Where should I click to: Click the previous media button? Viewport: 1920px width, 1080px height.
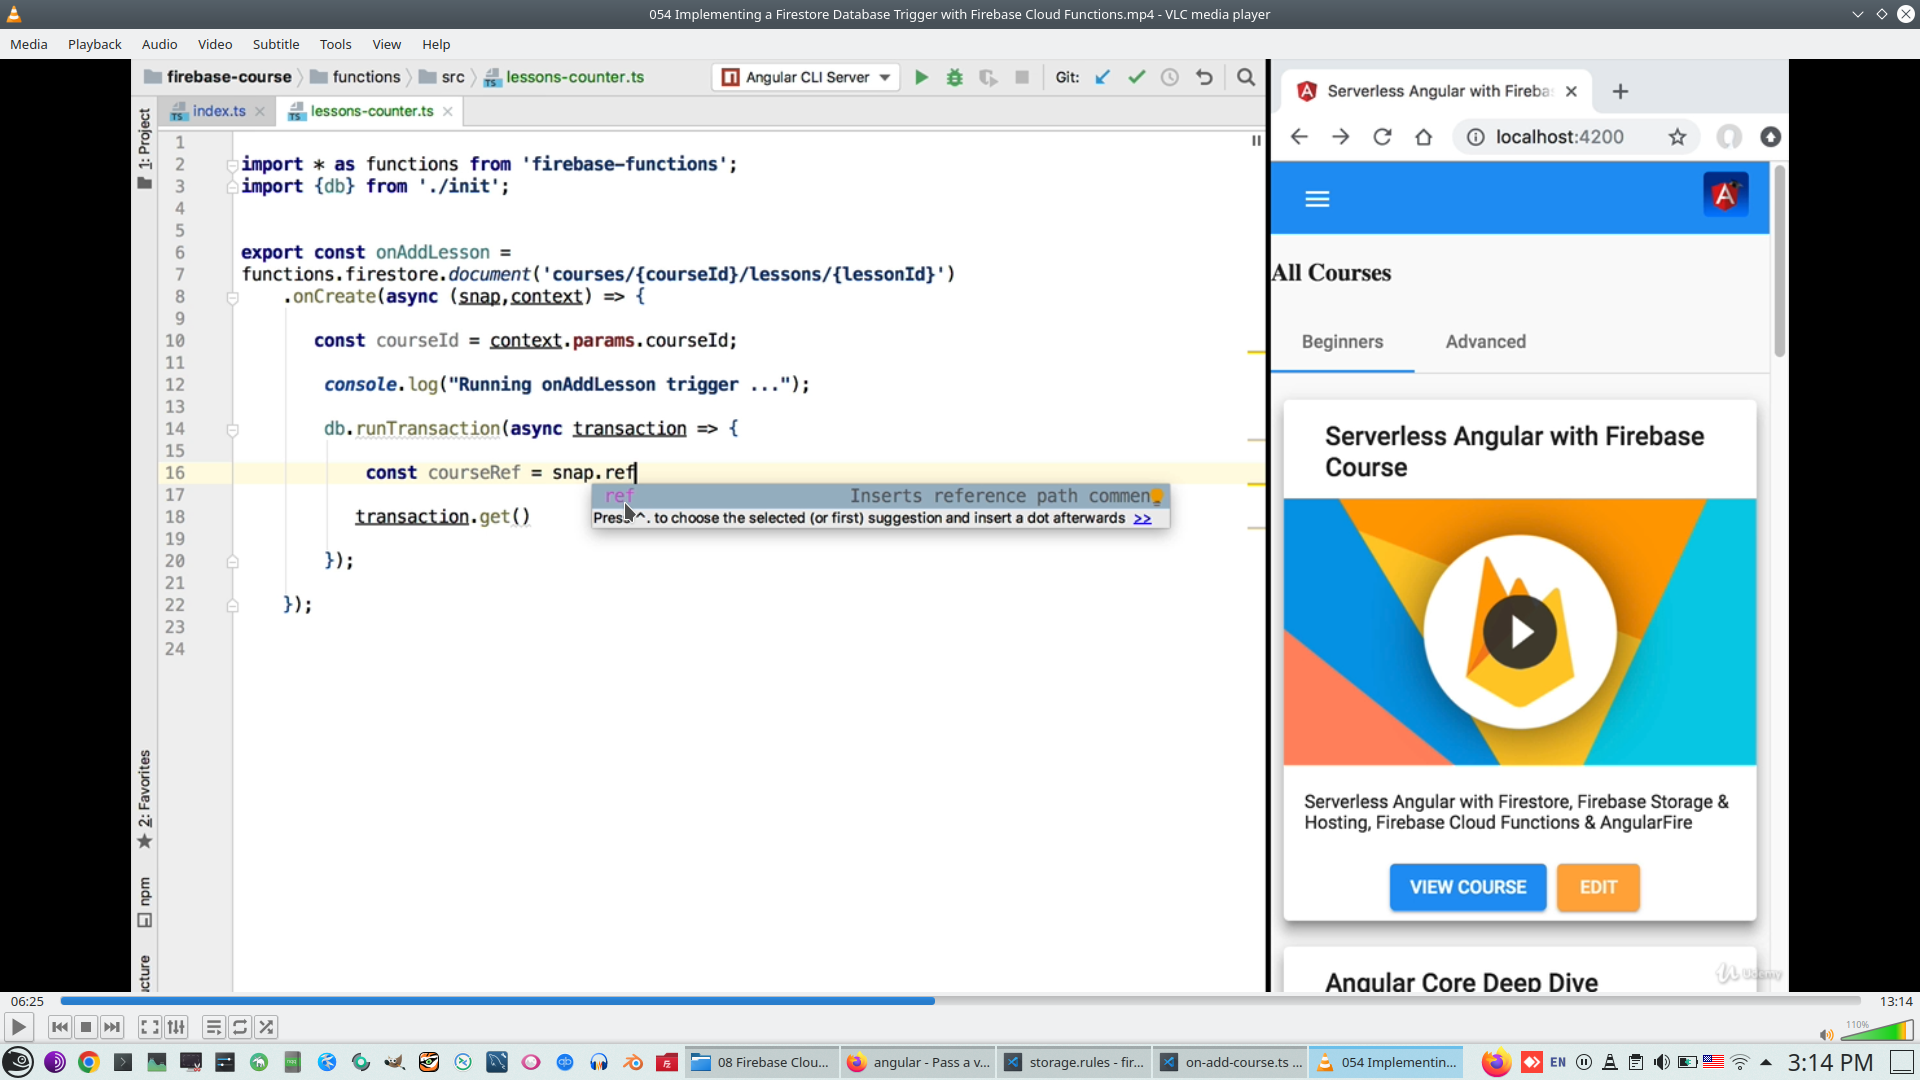pyautogui.click(x=59, y=1027)
